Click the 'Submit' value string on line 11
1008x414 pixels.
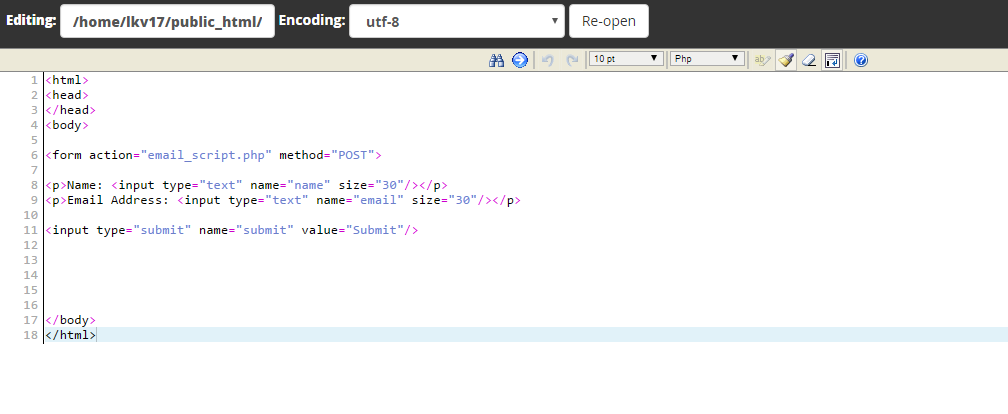coord(375,230)
